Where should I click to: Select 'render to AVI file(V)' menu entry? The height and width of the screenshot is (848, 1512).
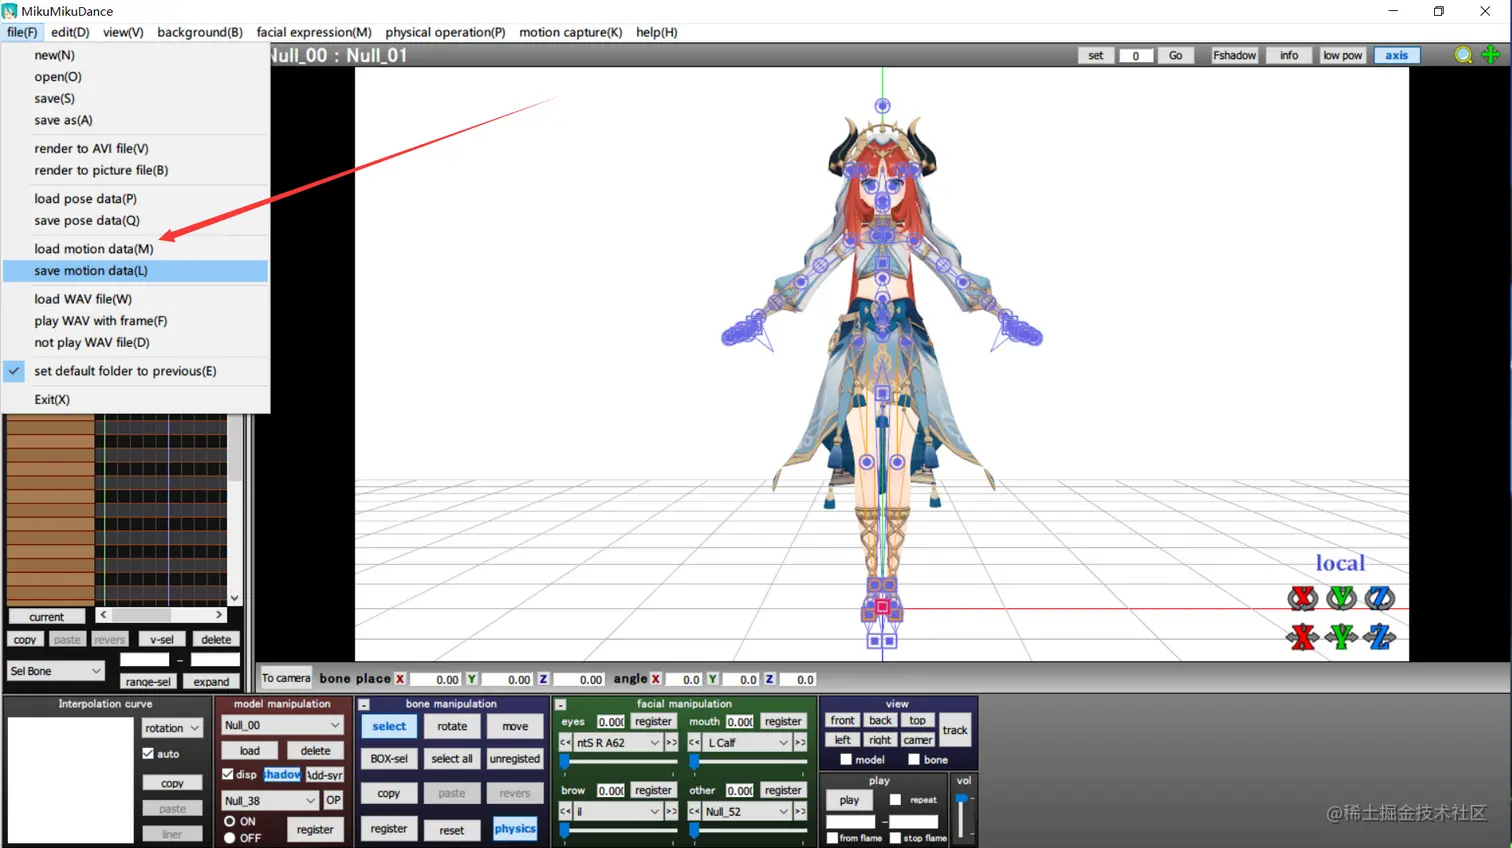(136, 149)
